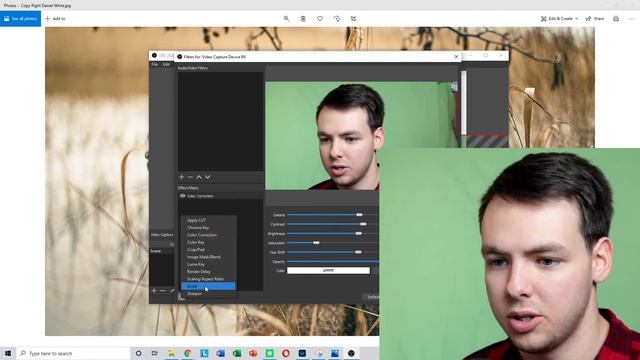Choose Chroma Key from filter menu

coord(209,228)
